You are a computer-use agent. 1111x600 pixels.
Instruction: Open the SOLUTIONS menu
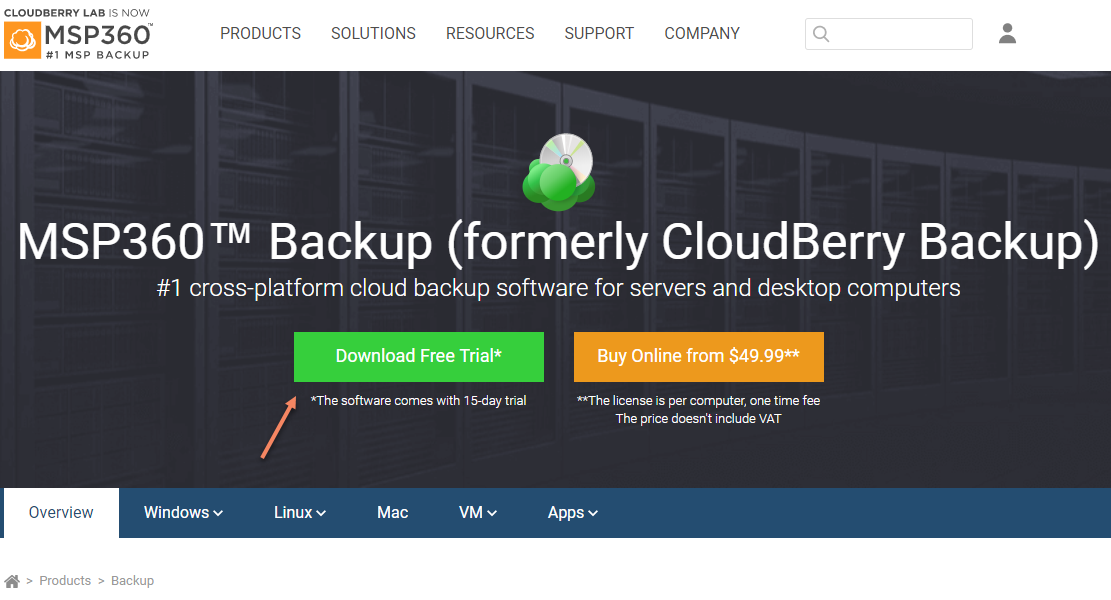point(373,33)
